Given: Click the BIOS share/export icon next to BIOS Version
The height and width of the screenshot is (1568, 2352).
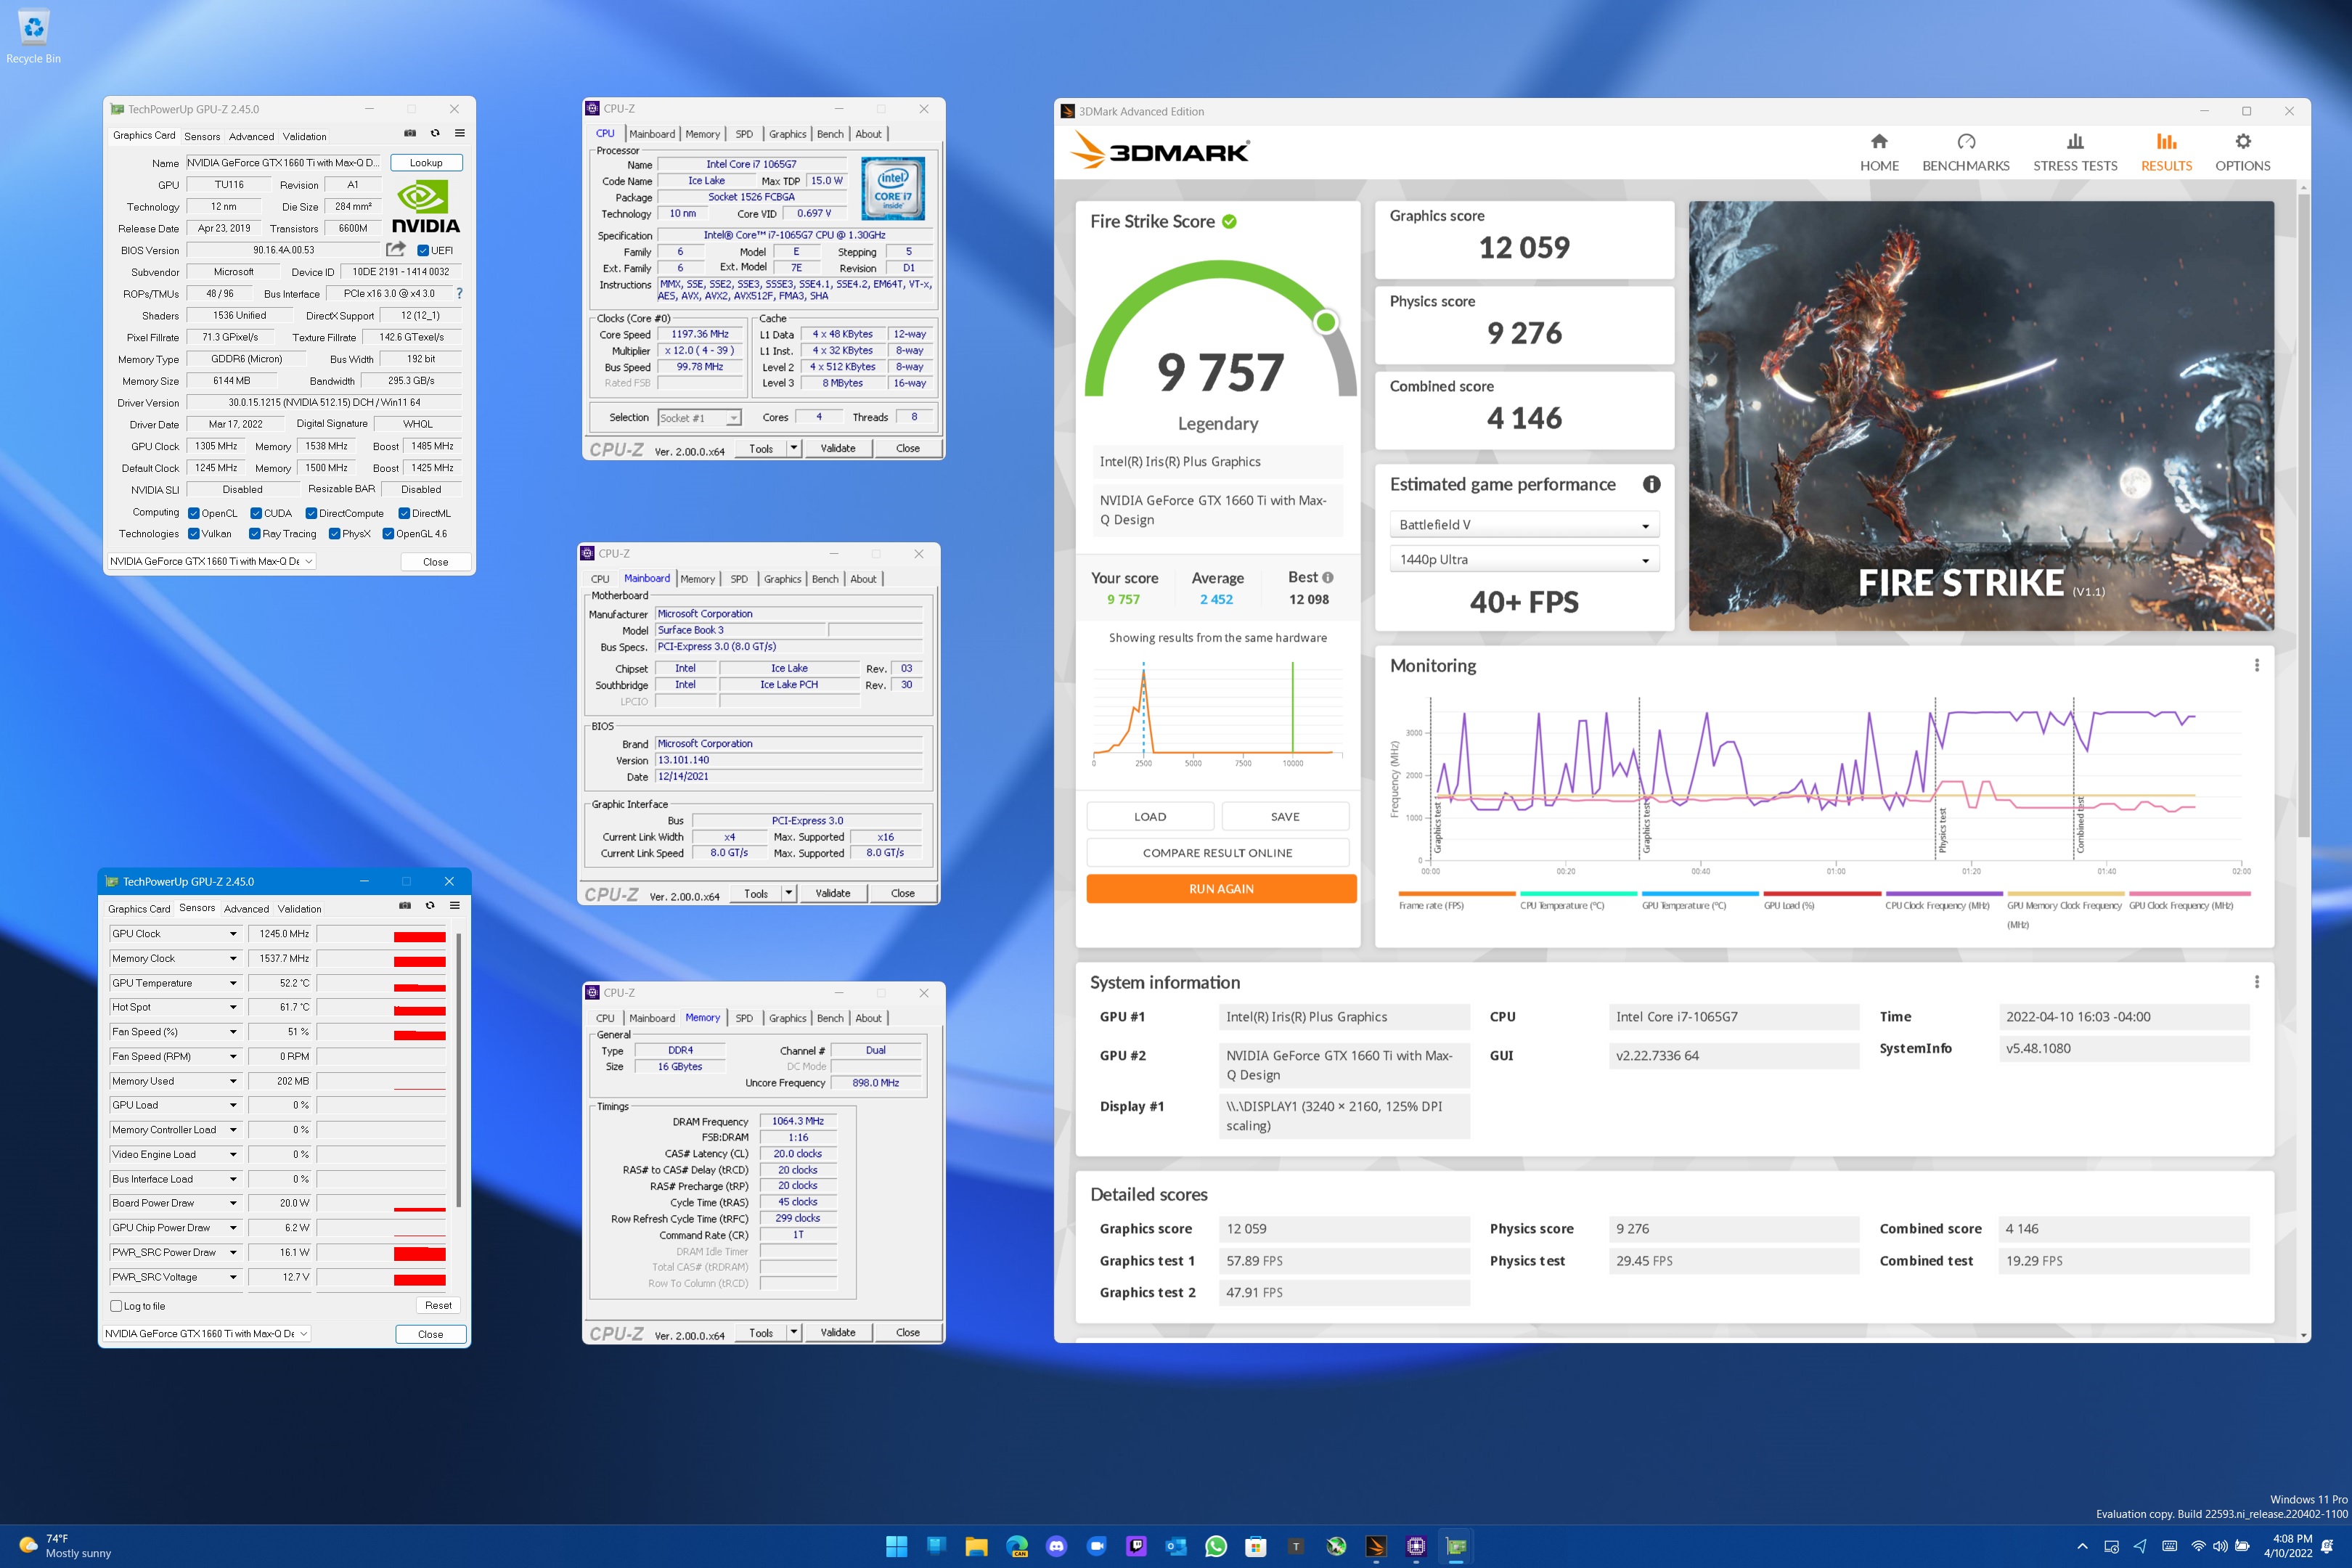Looking at the screenshot, I should [x=396, y=249].
